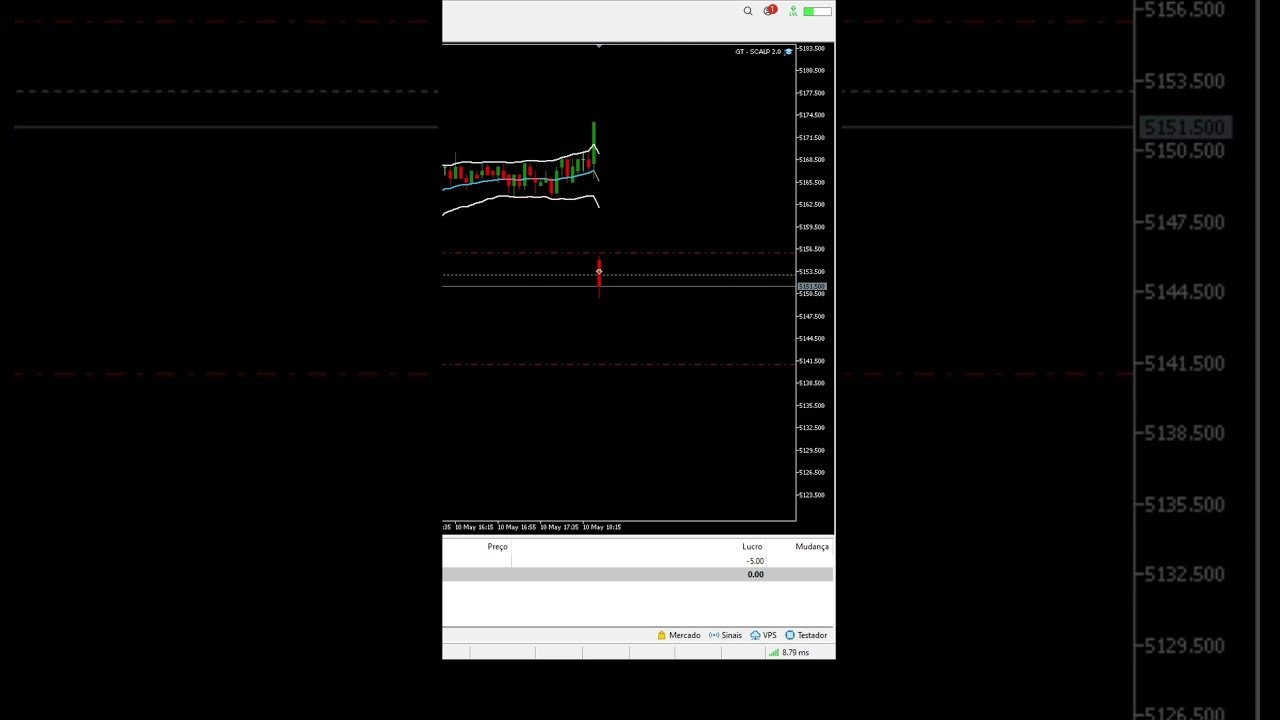This screenshot has height=720, width=1280.
Task: Open the search magnifier icon
Action: coord(747,11)
